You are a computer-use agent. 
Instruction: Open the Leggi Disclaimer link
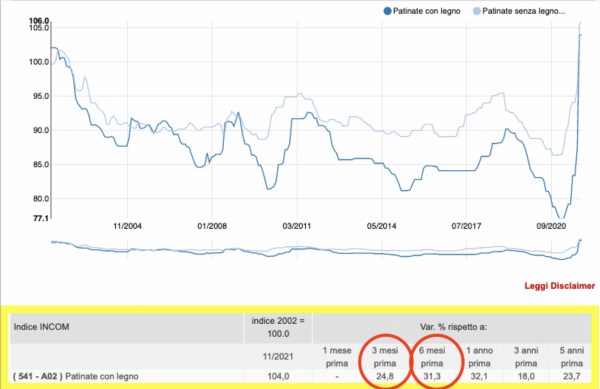559,286
